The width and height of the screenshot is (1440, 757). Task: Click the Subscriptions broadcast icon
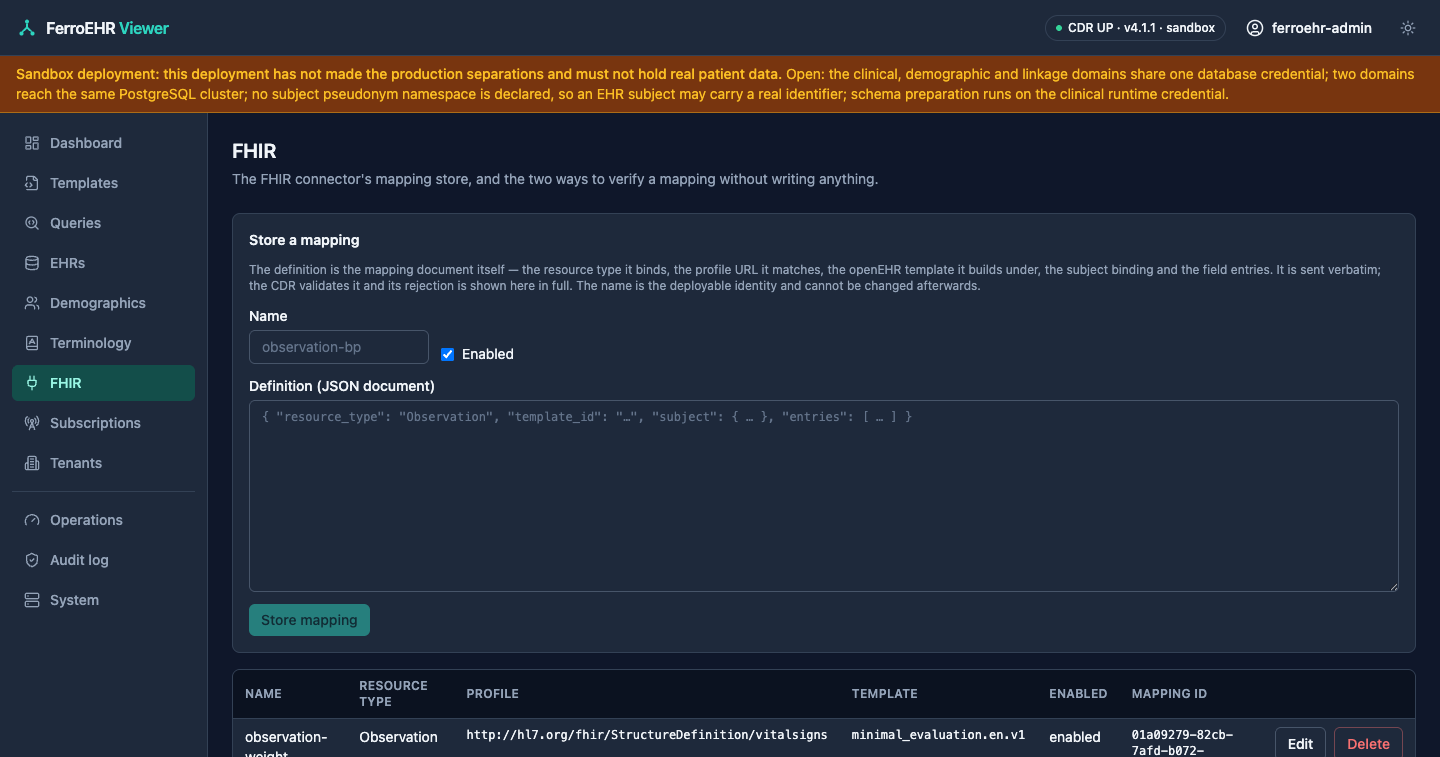click(32, 423)
